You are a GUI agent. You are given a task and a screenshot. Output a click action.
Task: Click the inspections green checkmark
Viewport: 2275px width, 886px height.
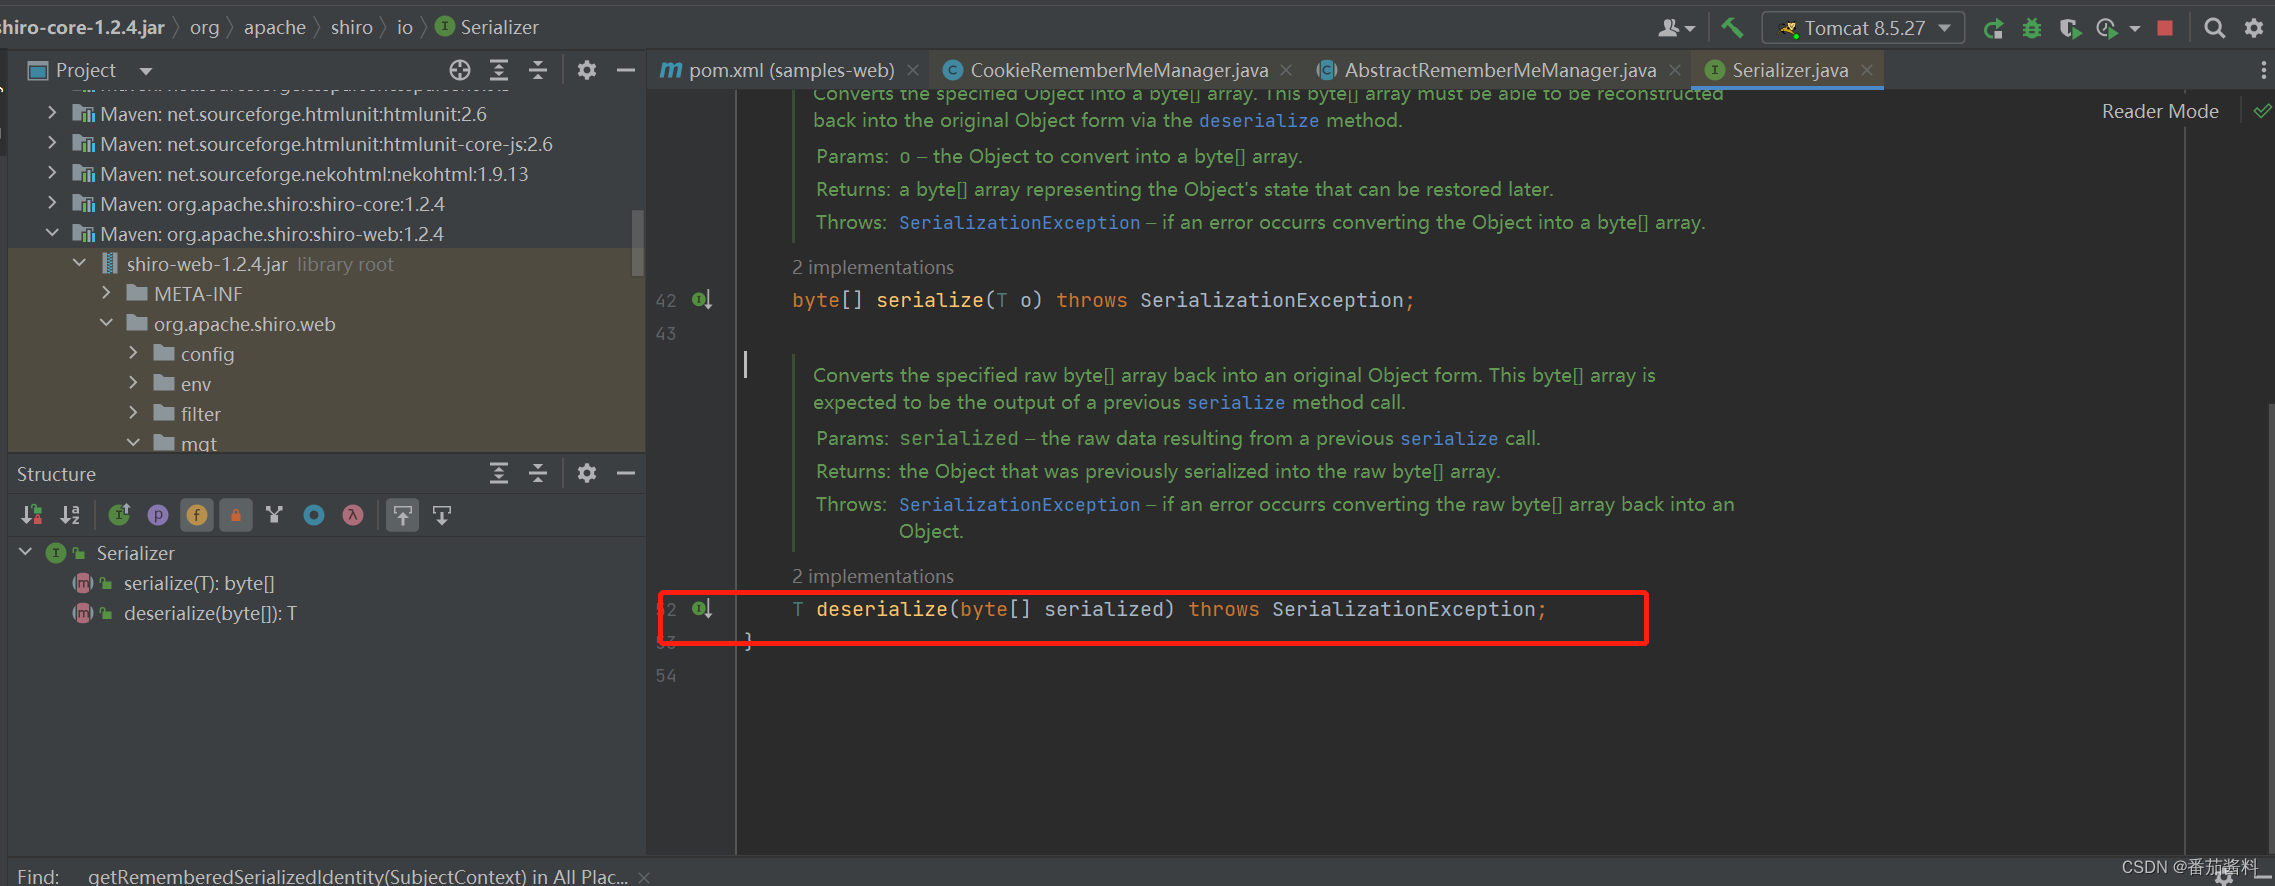tap(2262, 111)
